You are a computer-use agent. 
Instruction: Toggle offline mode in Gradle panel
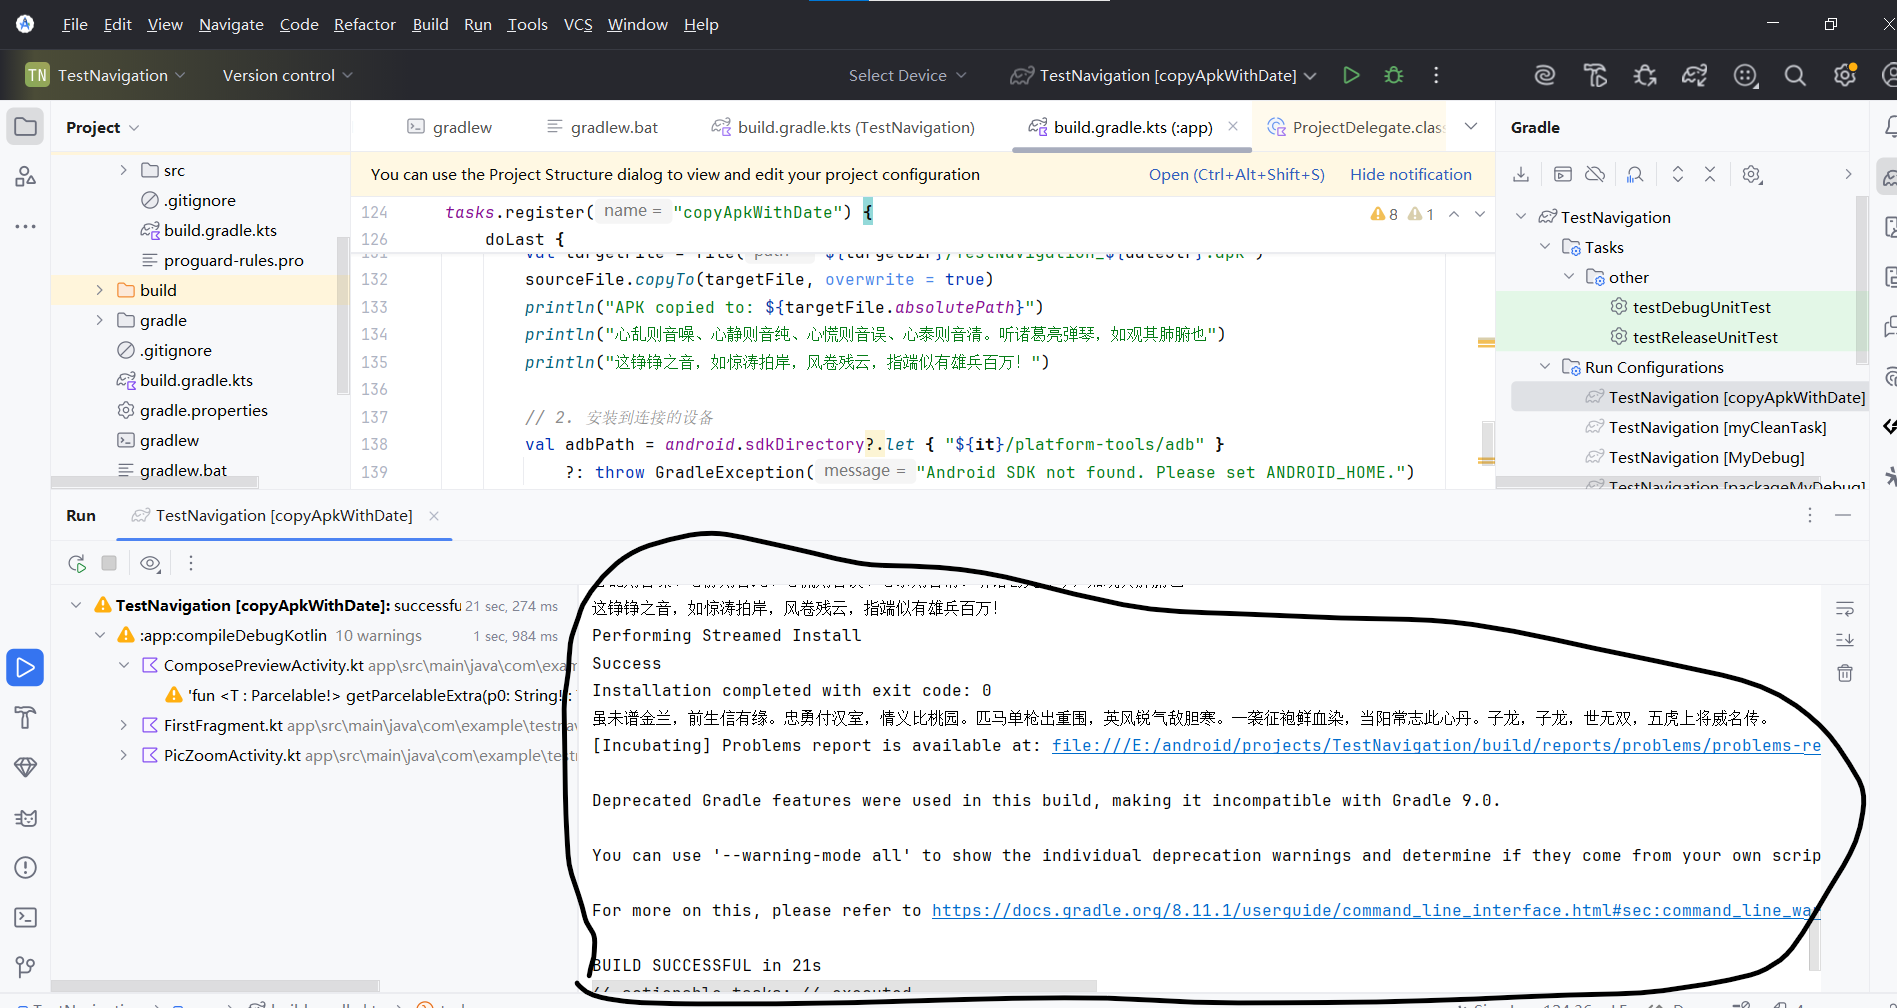[1595, 174]
